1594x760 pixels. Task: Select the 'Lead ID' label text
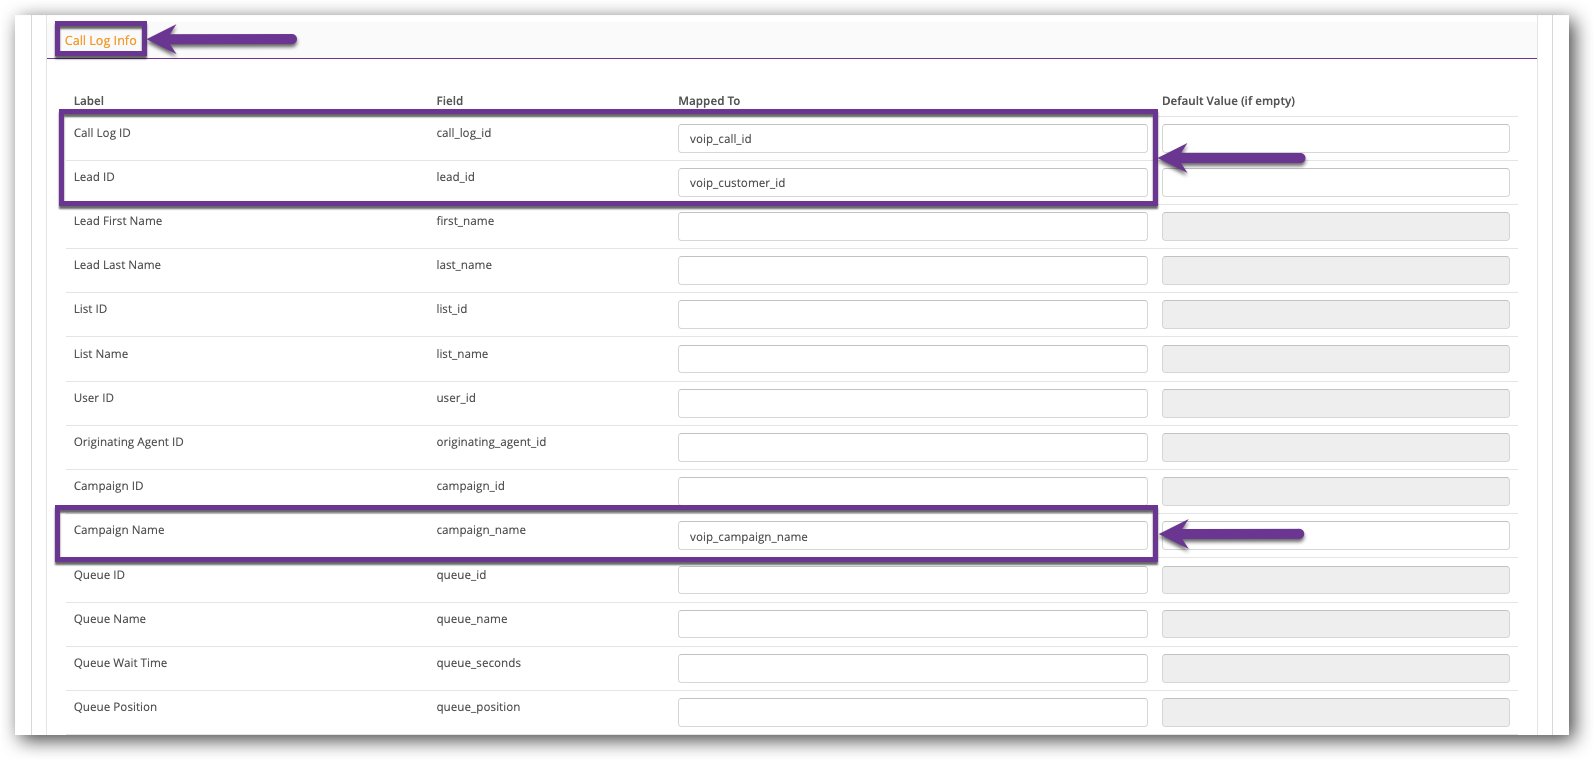click(94, 177)
